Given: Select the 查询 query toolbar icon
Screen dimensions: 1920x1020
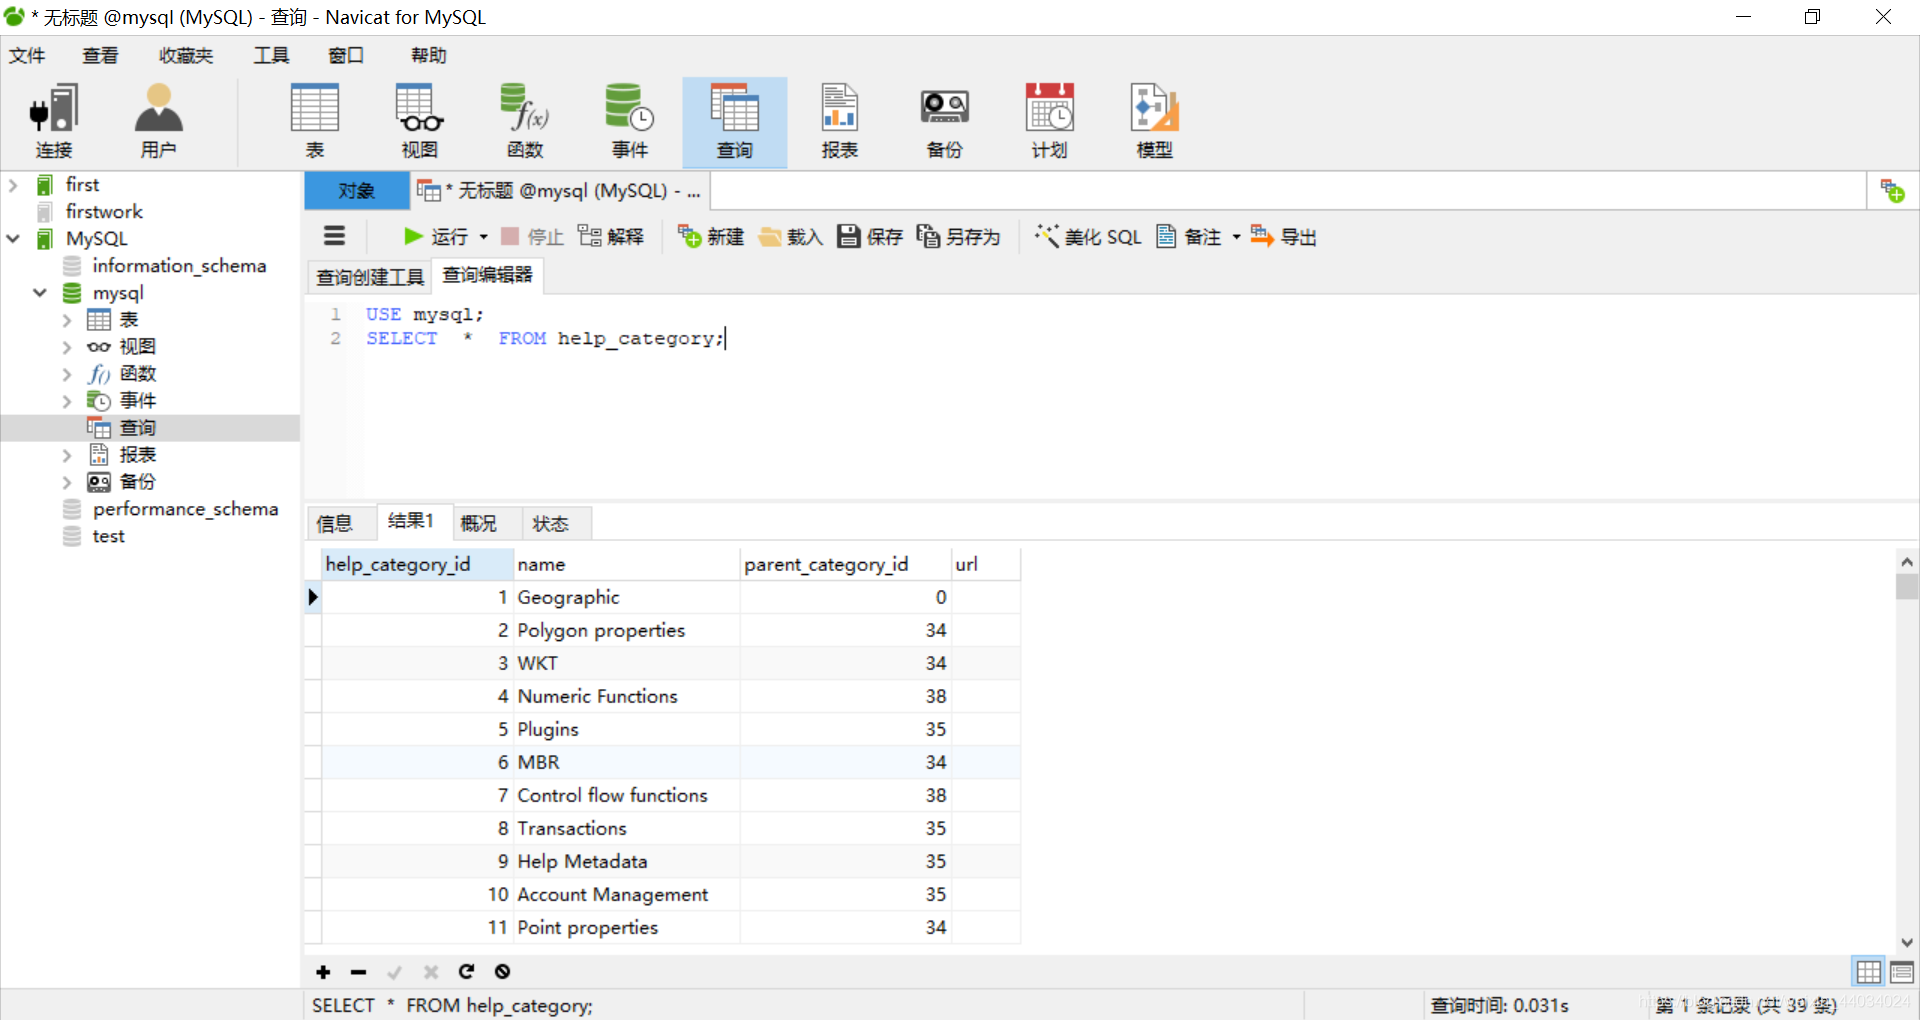Looking at the screenshot, I should tap(735, 122).
